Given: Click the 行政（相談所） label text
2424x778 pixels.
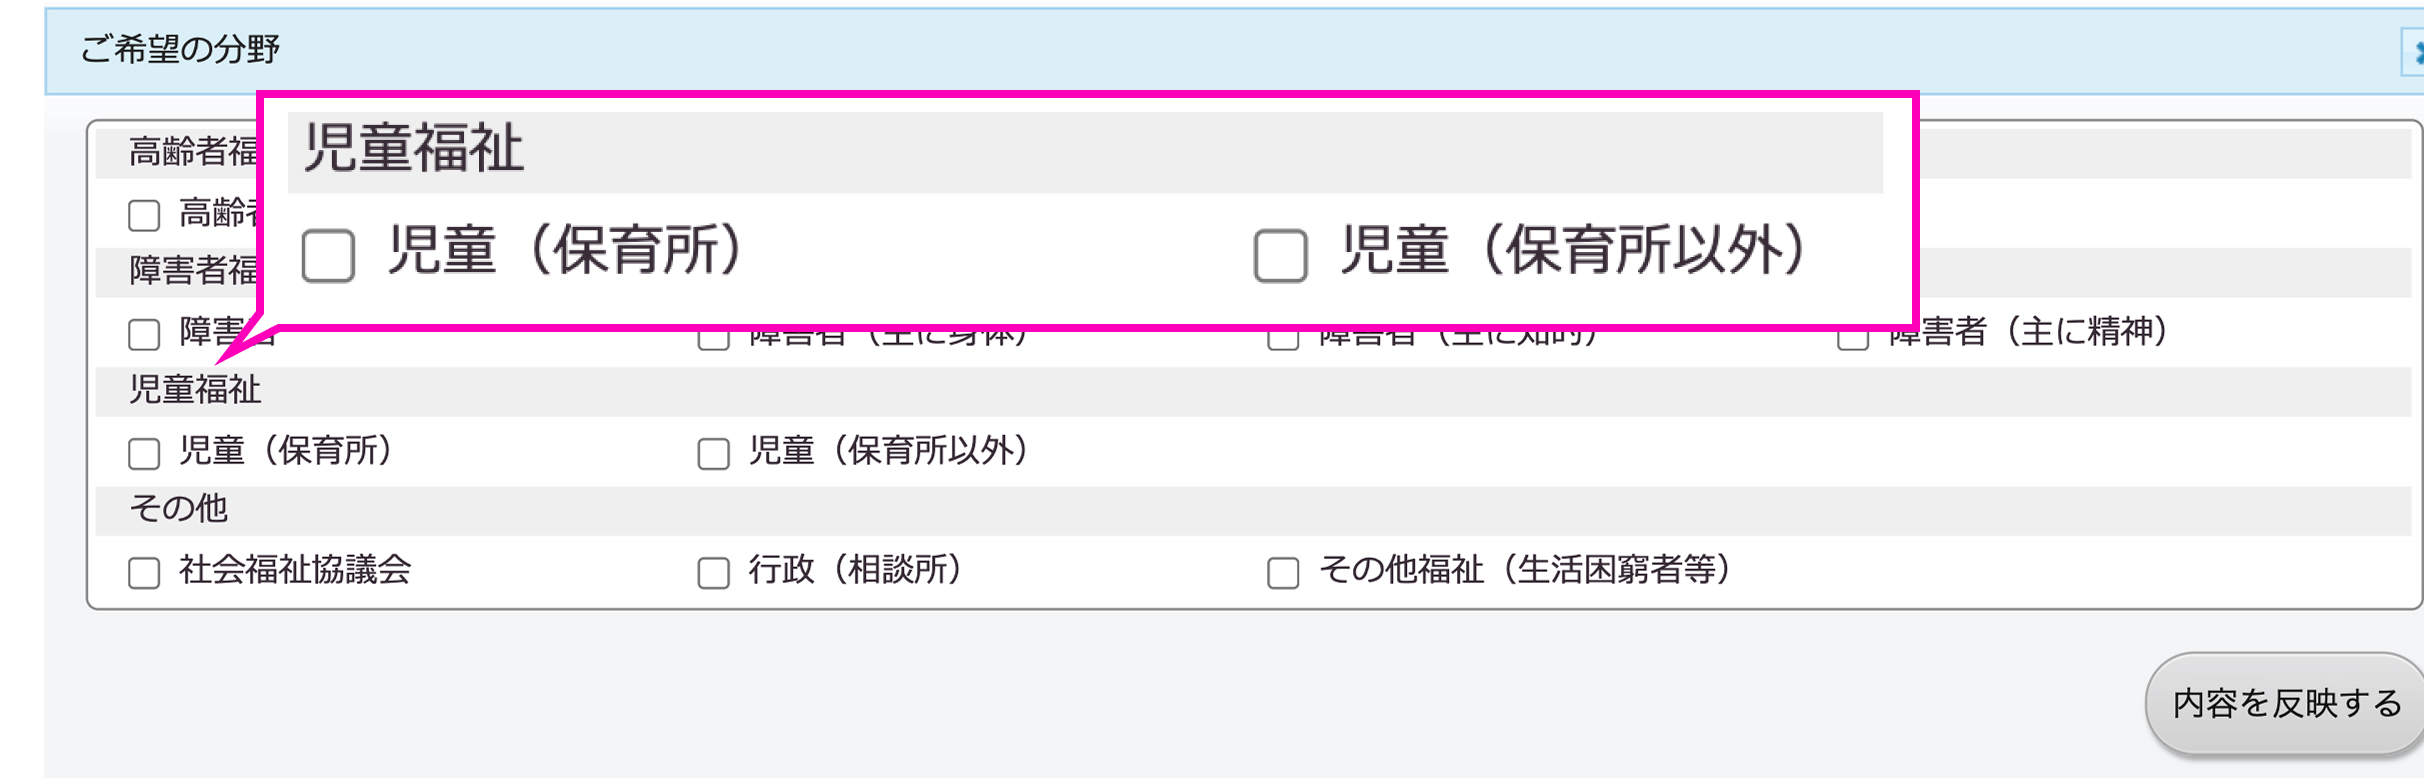Looking at the screenshot, I should coord(855,570).
